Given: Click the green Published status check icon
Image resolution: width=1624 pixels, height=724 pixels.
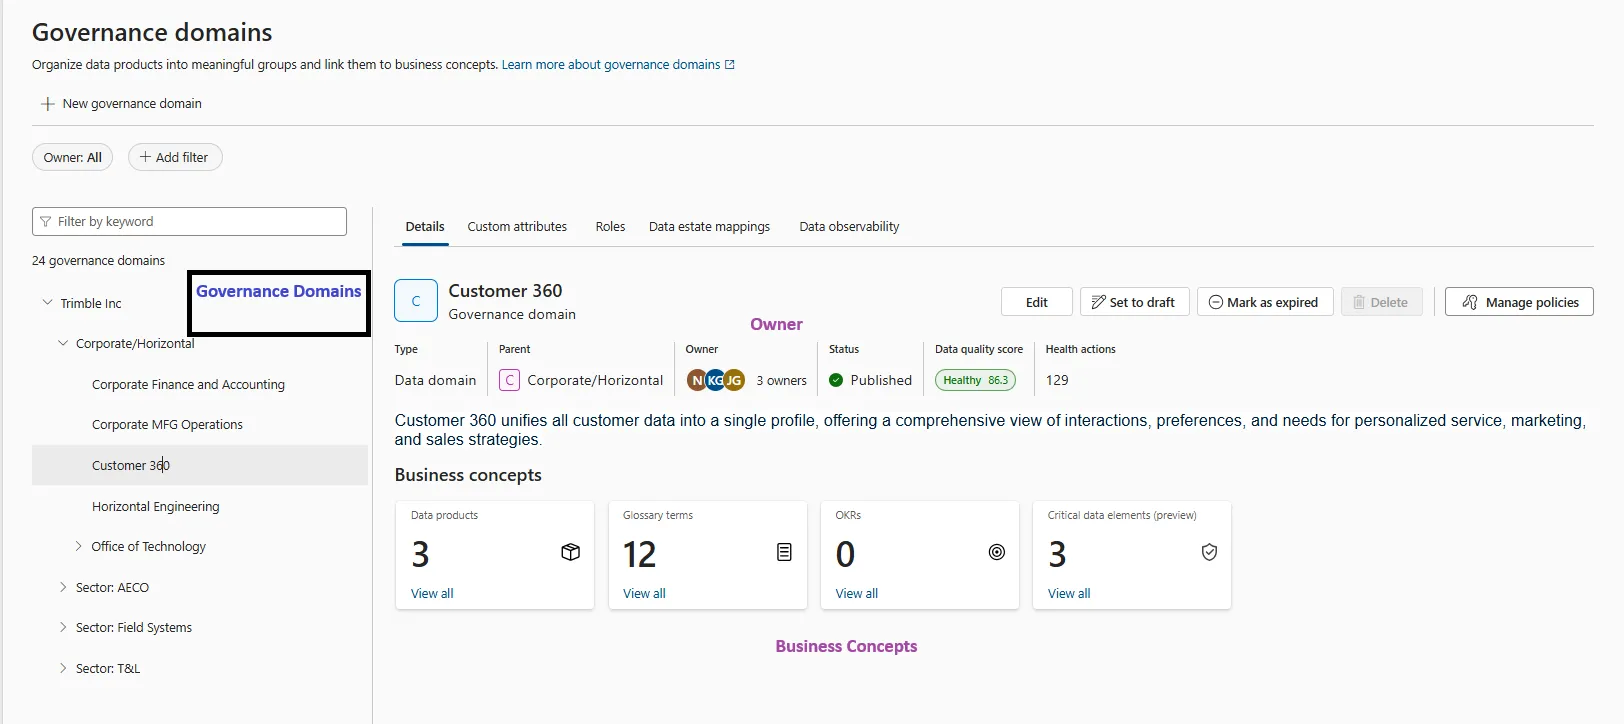Looking at the screenshot, I should pyautogui.click(x=836, y=380).
